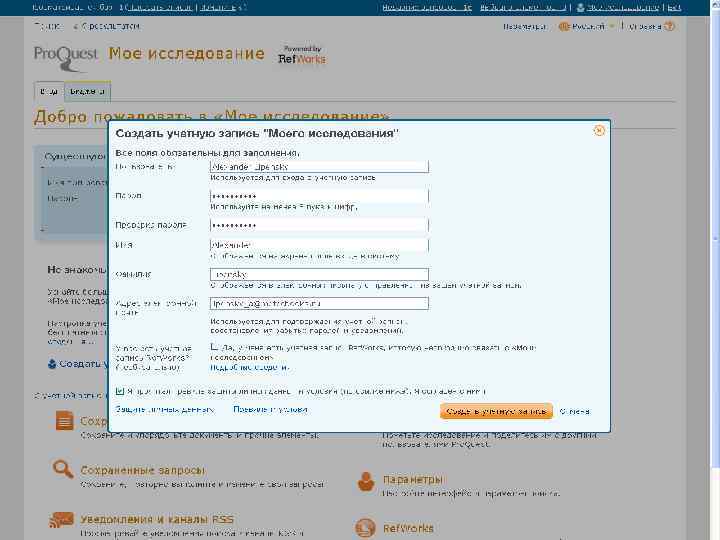Open the Параметры link in the page header
The height and width of the screenshot is (540, 720).
click(524, 27)
